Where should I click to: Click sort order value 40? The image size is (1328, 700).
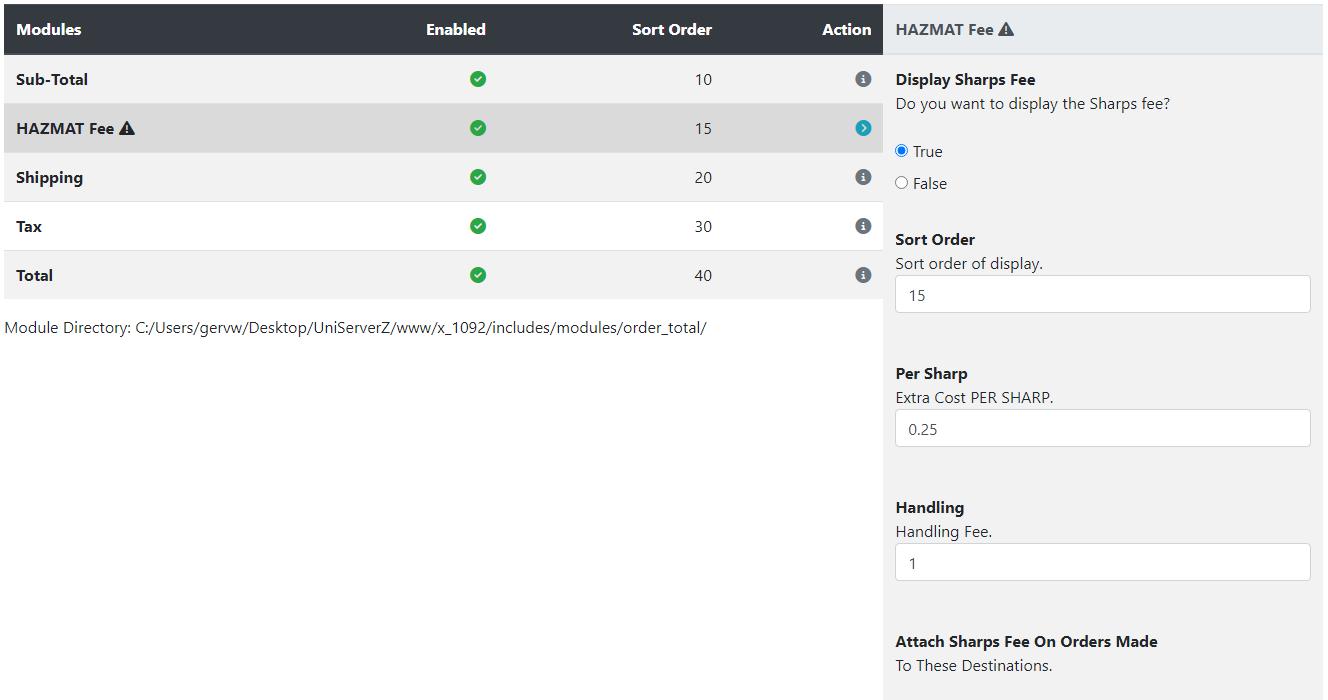coord(703,275)
